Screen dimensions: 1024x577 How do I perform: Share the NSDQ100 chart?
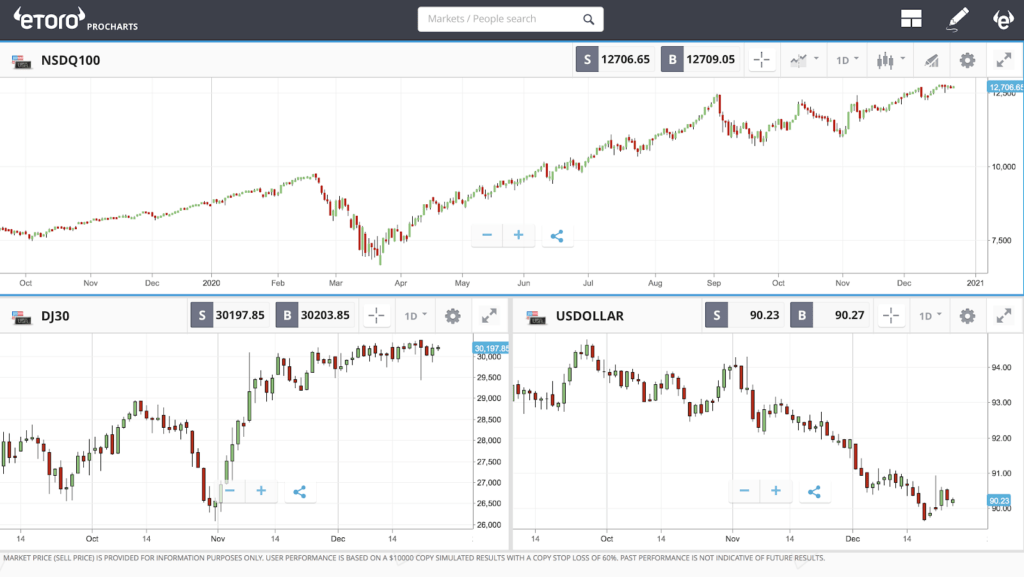[x=556, y=236]
